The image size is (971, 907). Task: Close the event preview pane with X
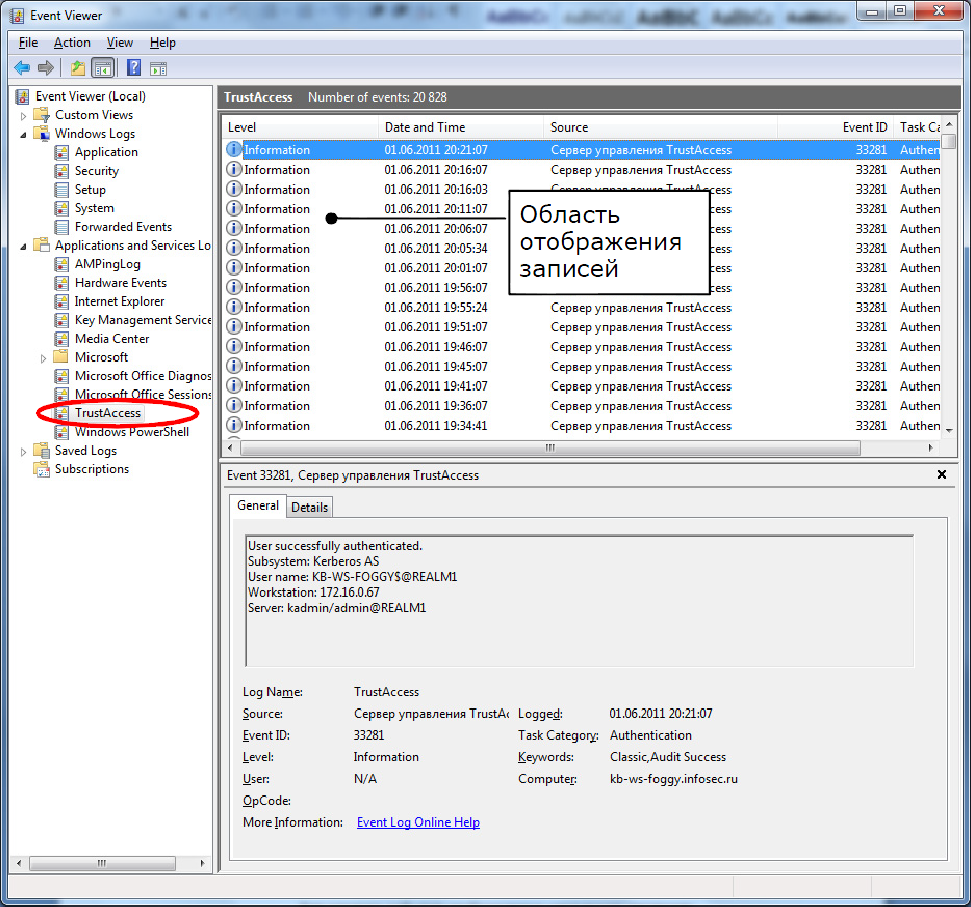[941, 474]
